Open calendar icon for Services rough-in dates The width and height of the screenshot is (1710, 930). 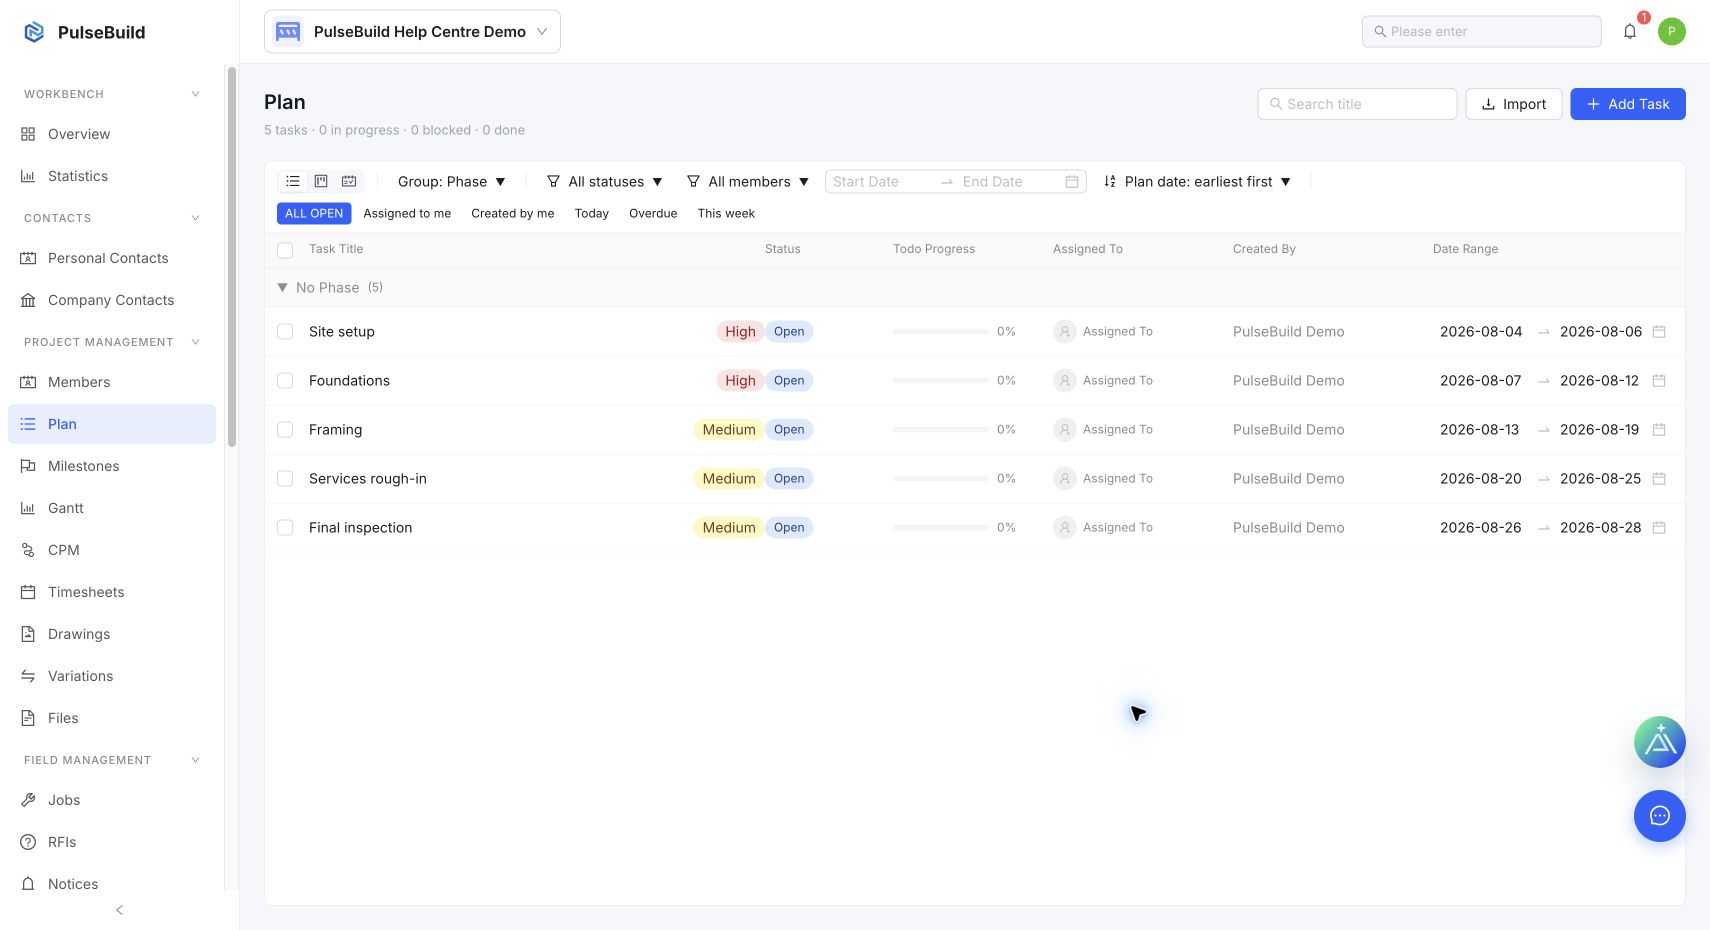[1659, 479]
